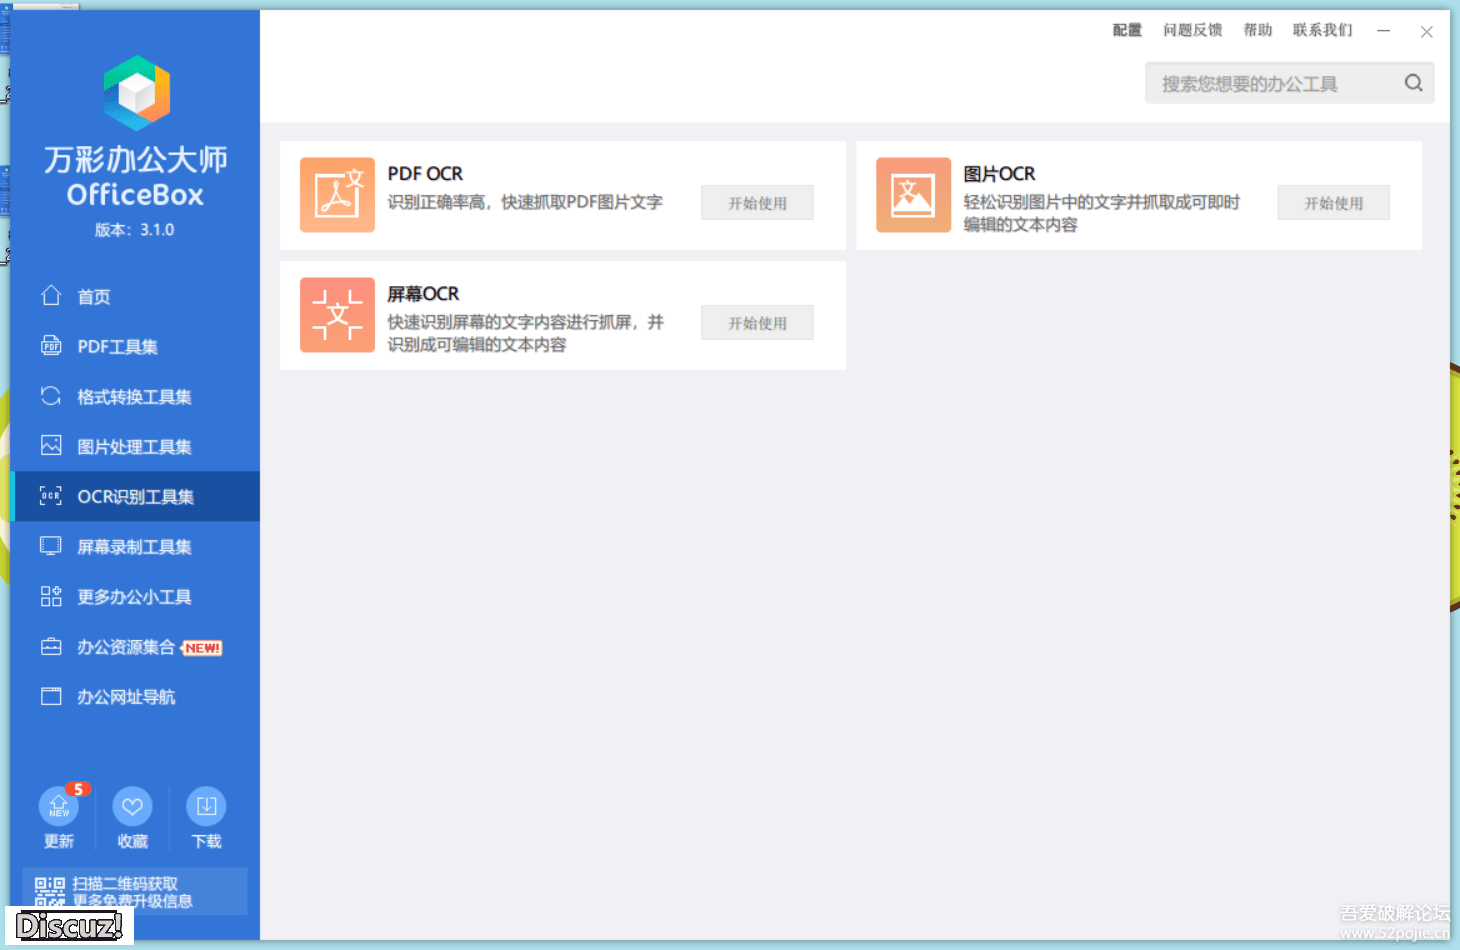This screenshot has height=950, width=1460.
Task: Start using PDF OCR with 开始使用
Action: (x=757, y=203)
